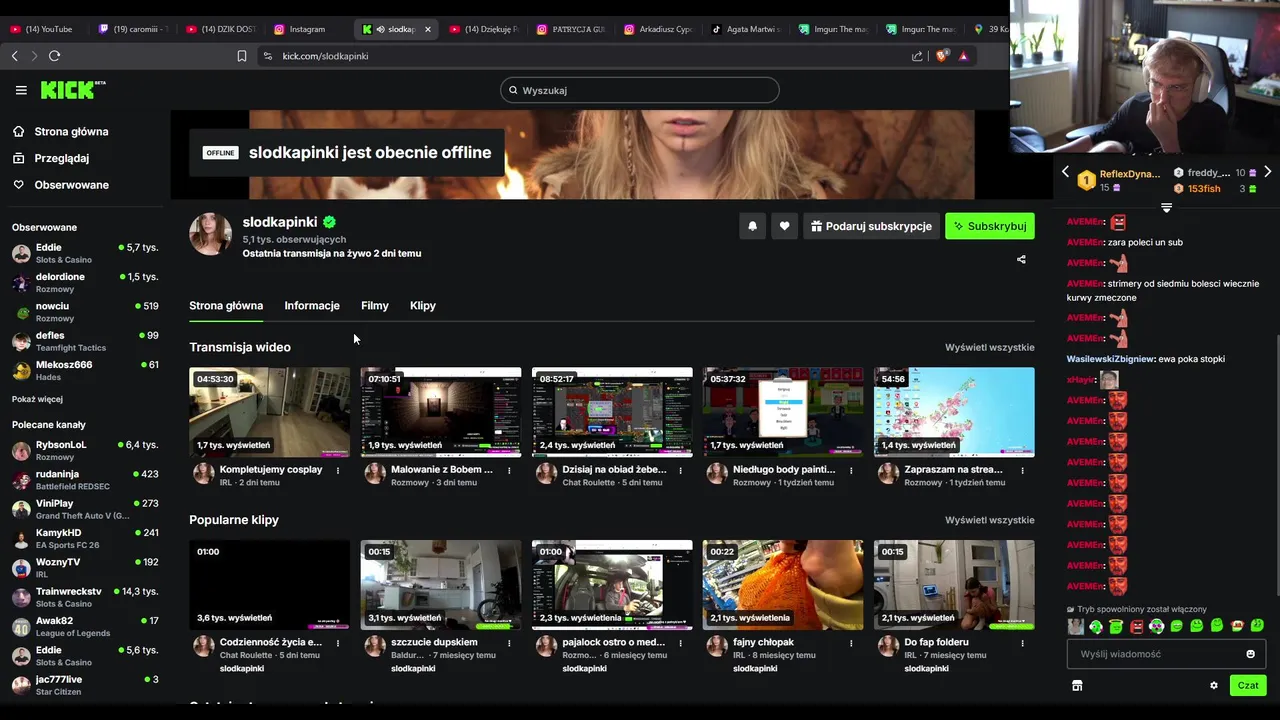Open delordione channel in sidebar
The width and height of the screenshot is (1280, 720).
[84, 283]
